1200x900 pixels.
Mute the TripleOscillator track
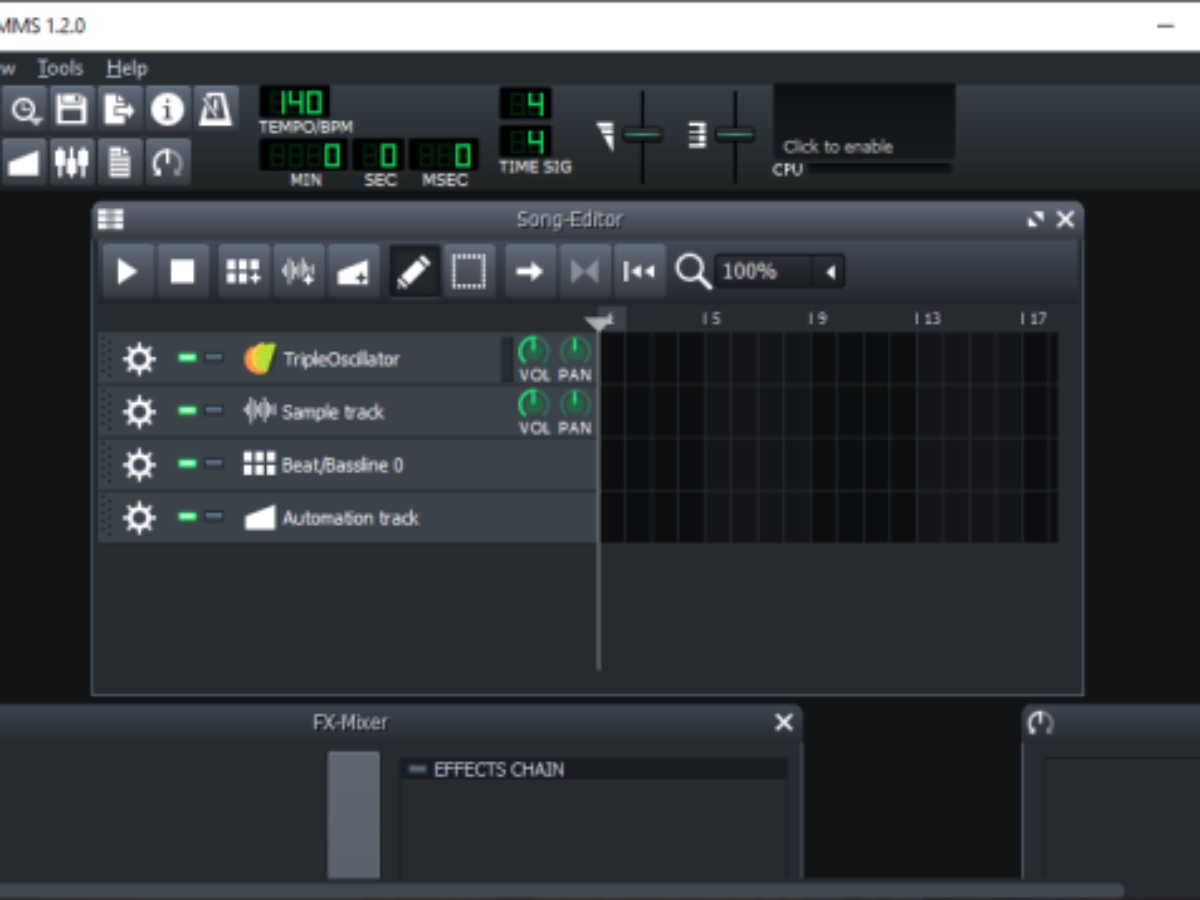[187, 358]
